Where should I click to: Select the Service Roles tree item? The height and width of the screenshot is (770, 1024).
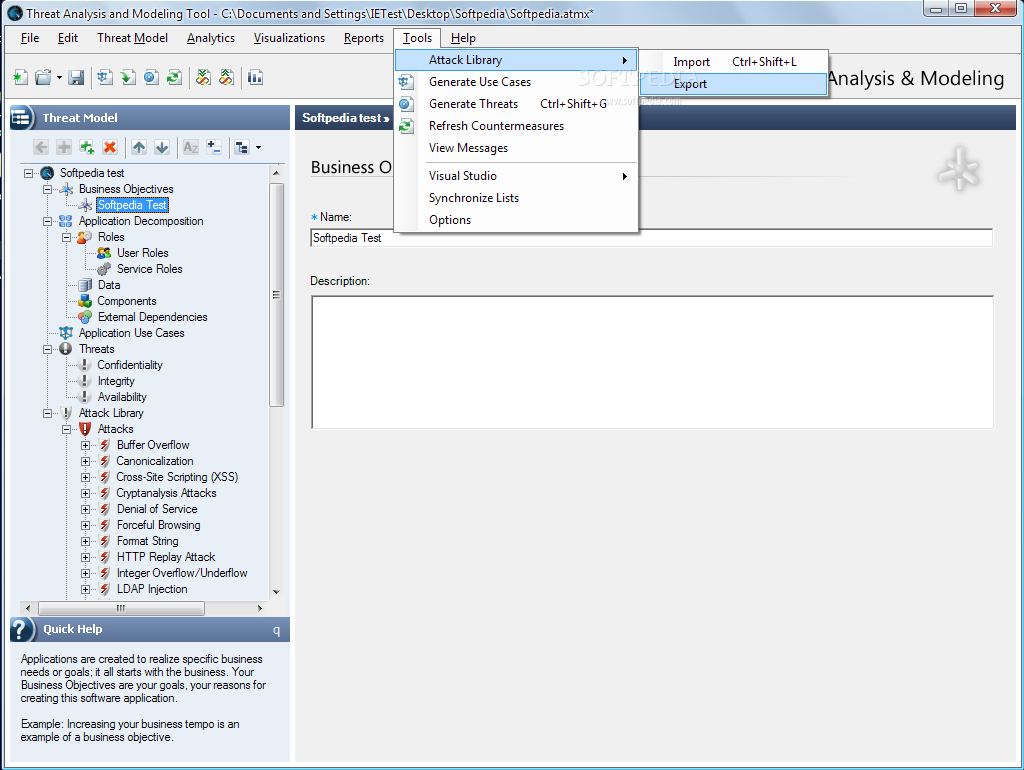click(x=150, y=269)
